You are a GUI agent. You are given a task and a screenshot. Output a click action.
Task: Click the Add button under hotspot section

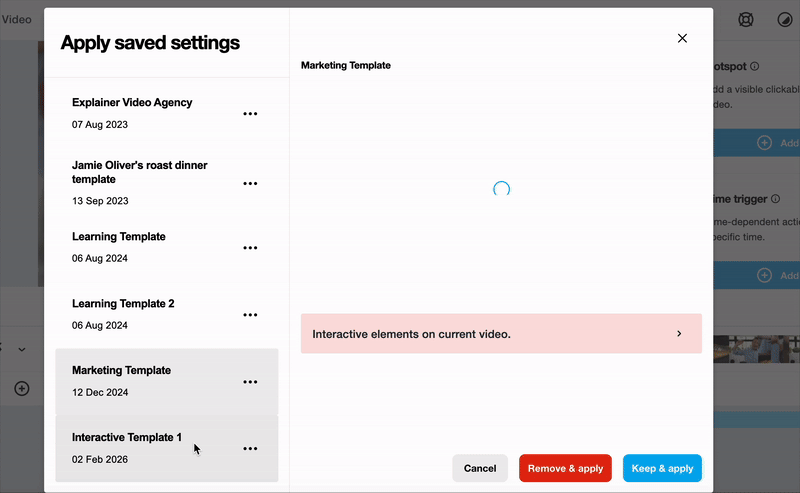757,143
